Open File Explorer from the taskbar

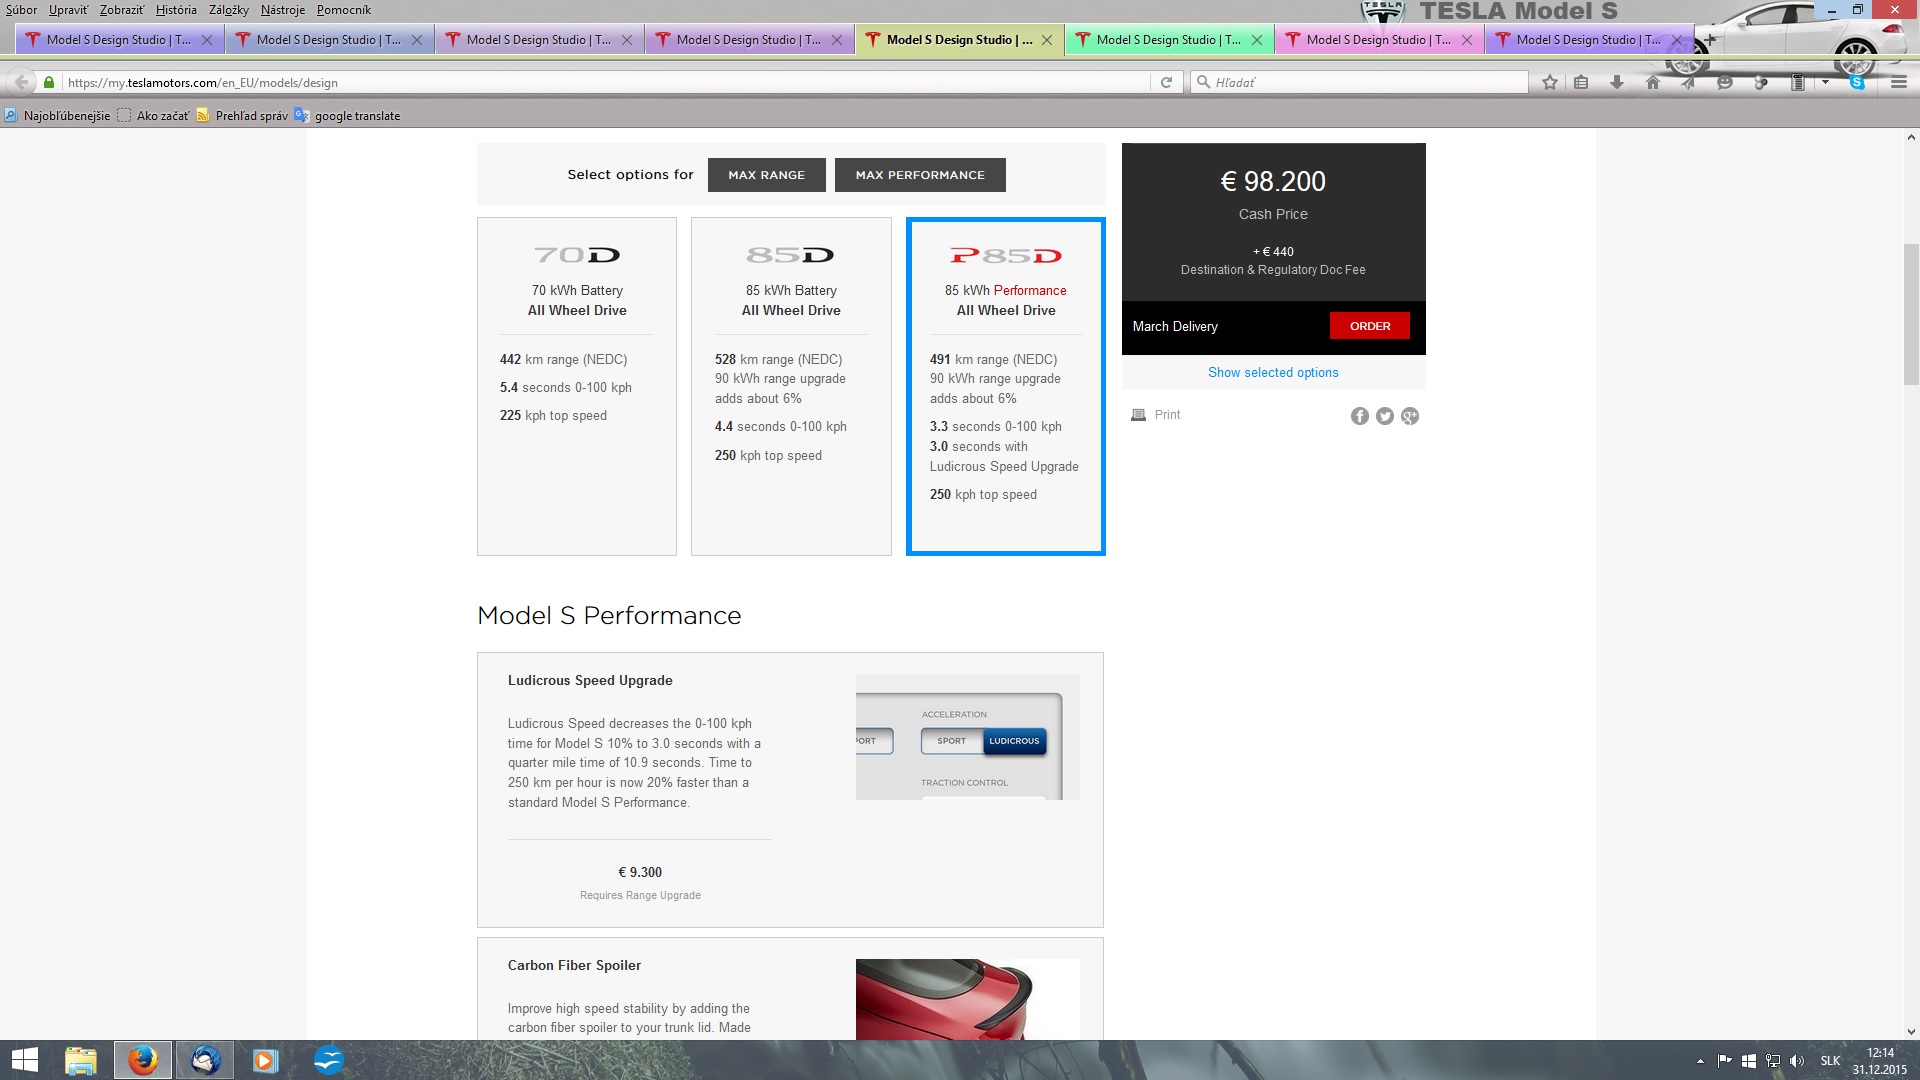tap(80, 1060)
